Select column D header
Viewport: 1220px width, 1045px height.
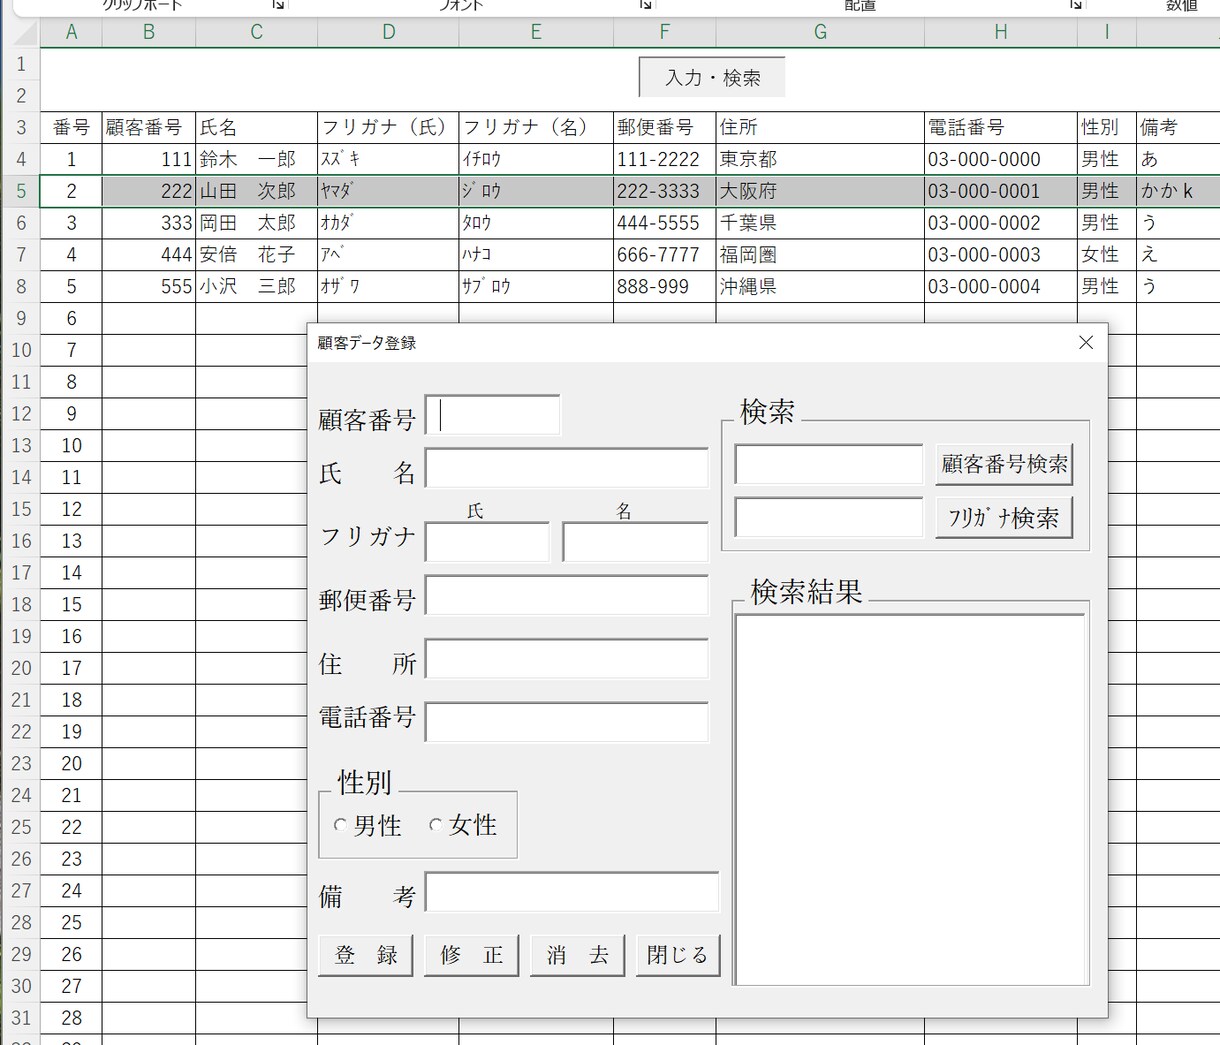(x=388, y=32)
